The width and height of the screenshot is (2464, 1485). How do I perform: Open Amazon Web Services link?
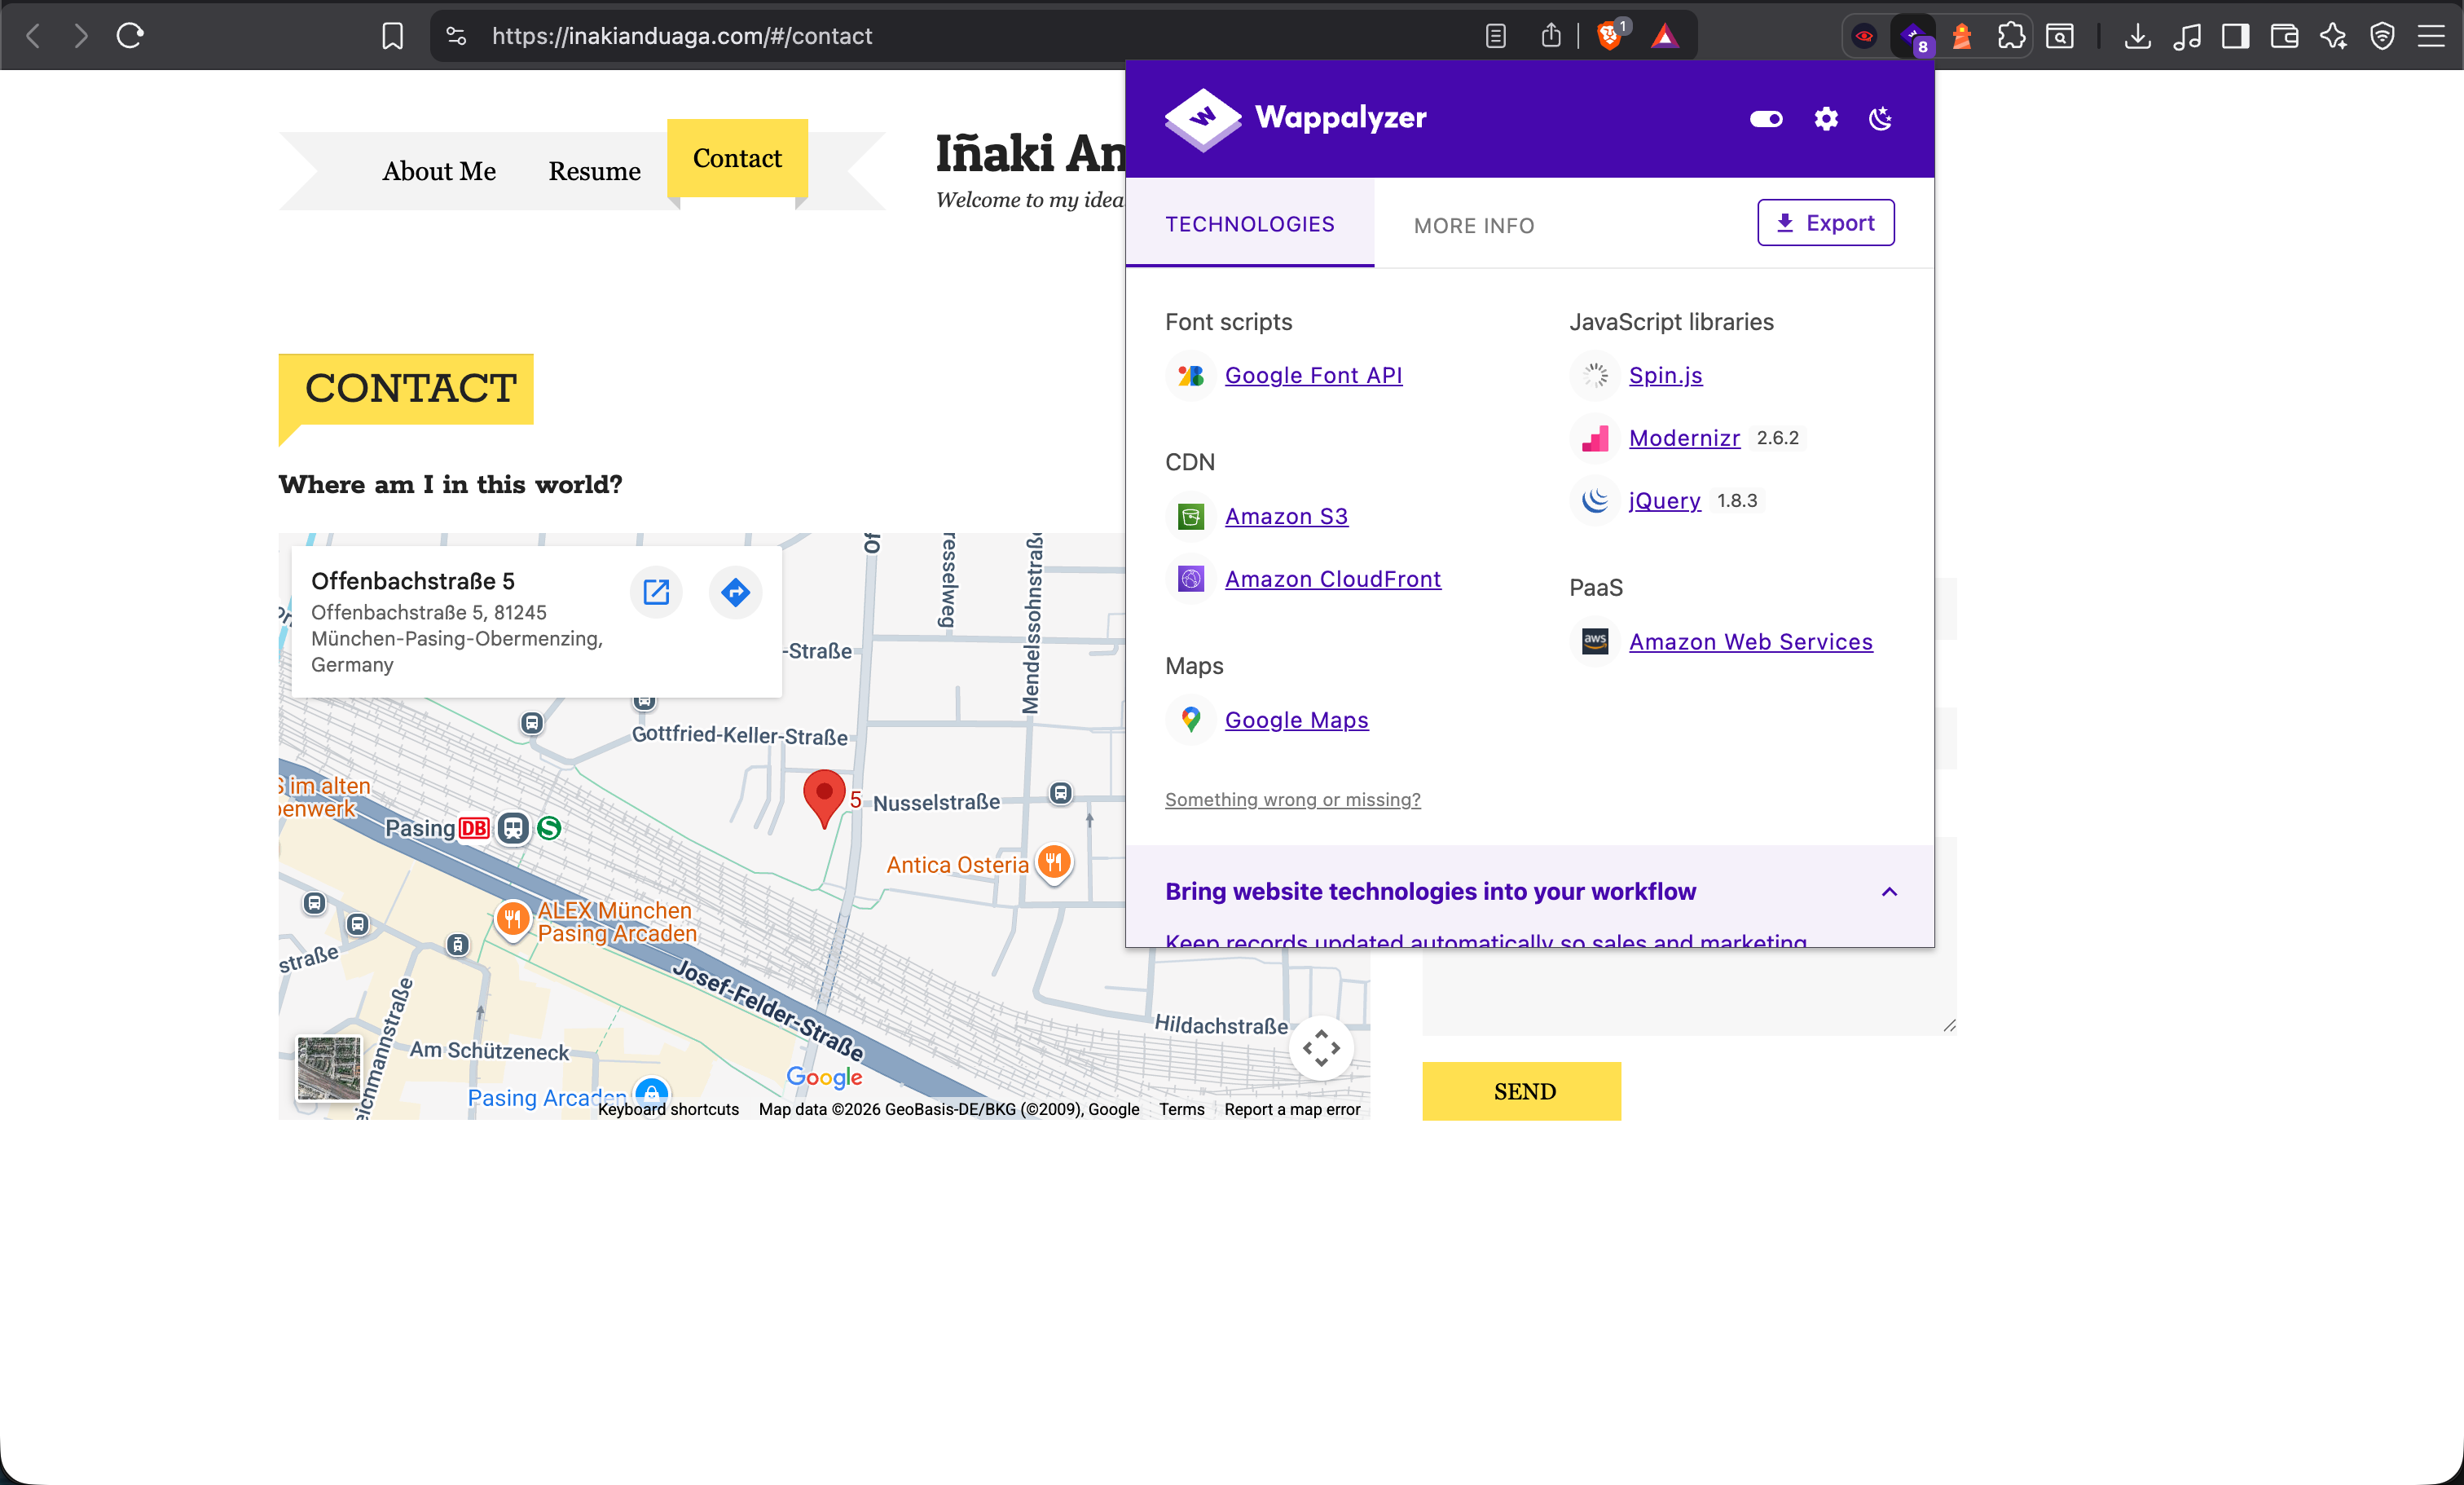pyautogui.click(x=1751, y=642)
